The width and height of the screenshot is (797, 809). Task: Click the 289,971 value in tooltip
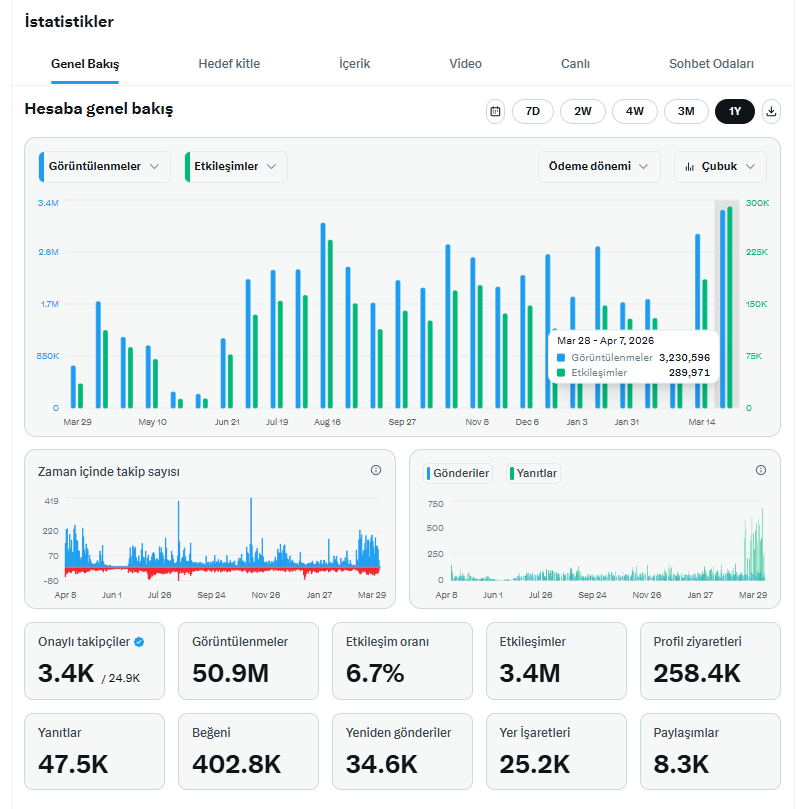pyautogui.click(x=689, y=373)
